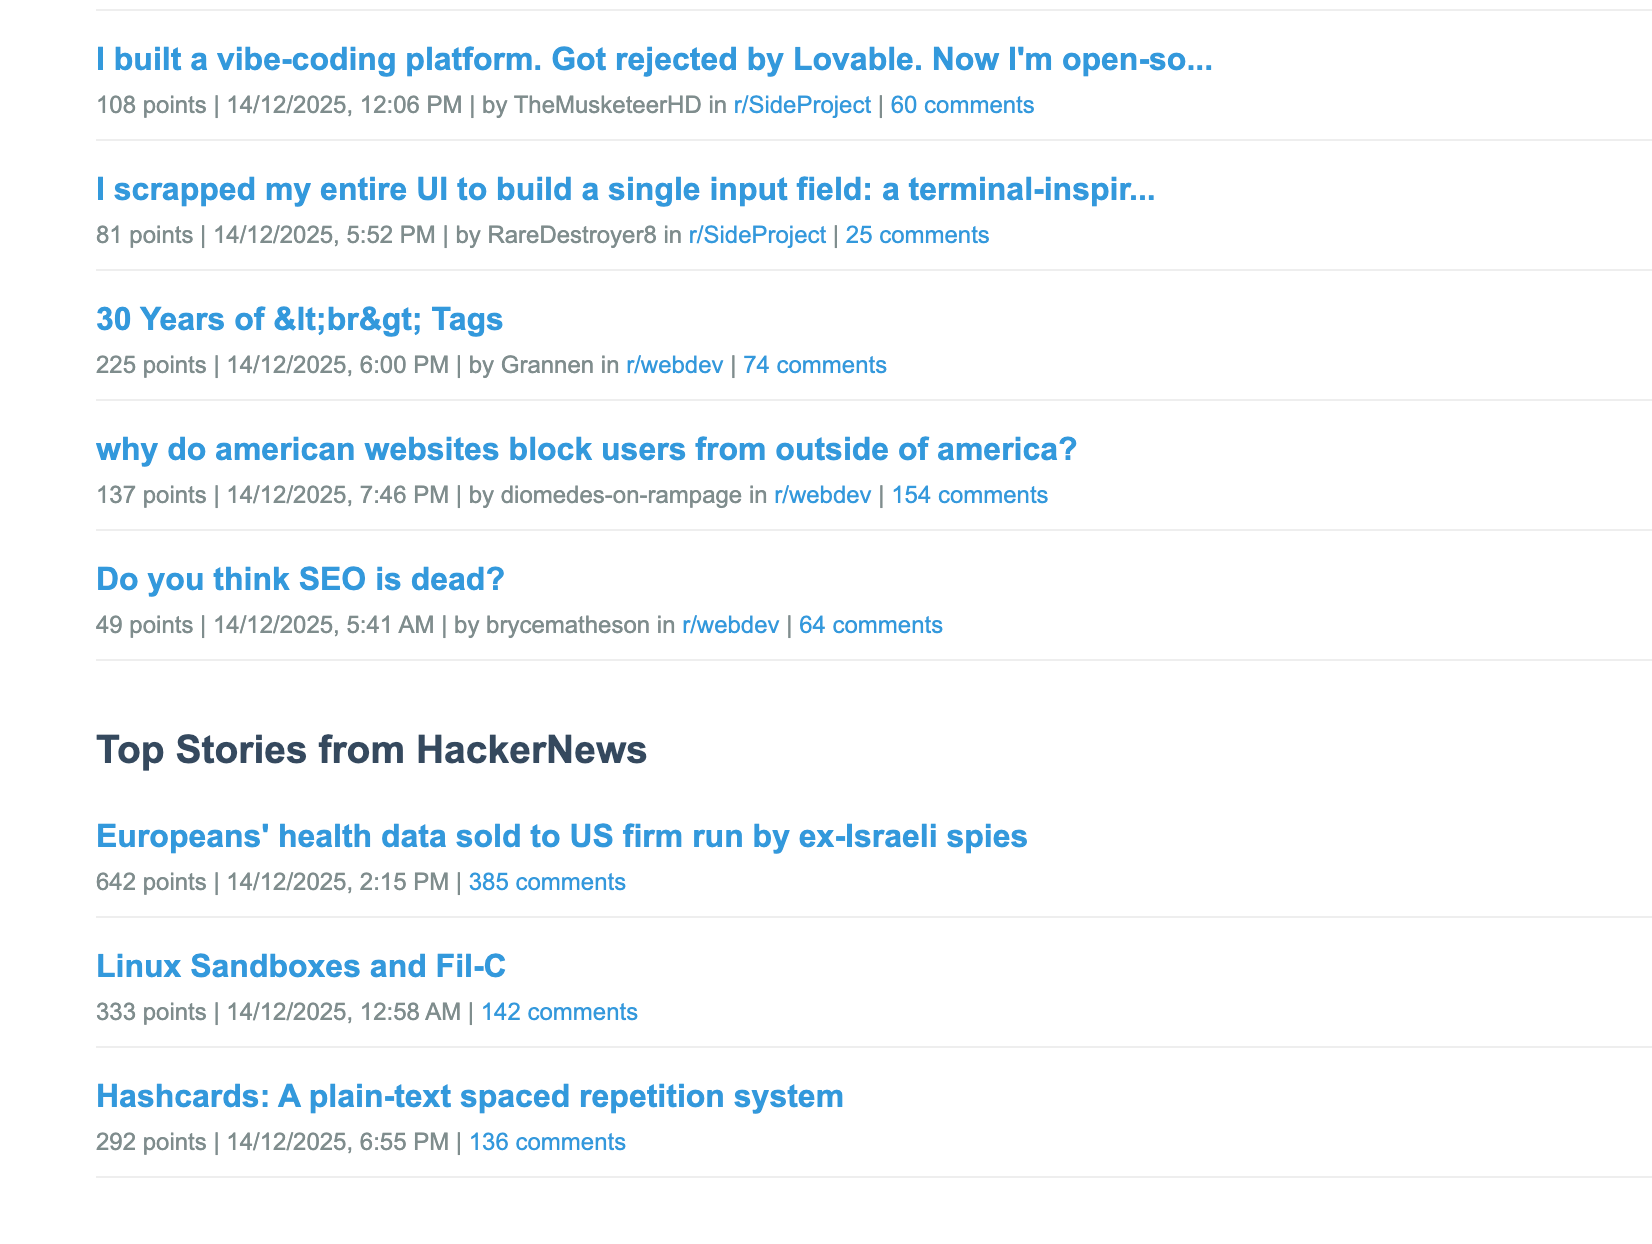
Task: Open r/SideProject link on vibe-coding post
Action: point(802,105)
